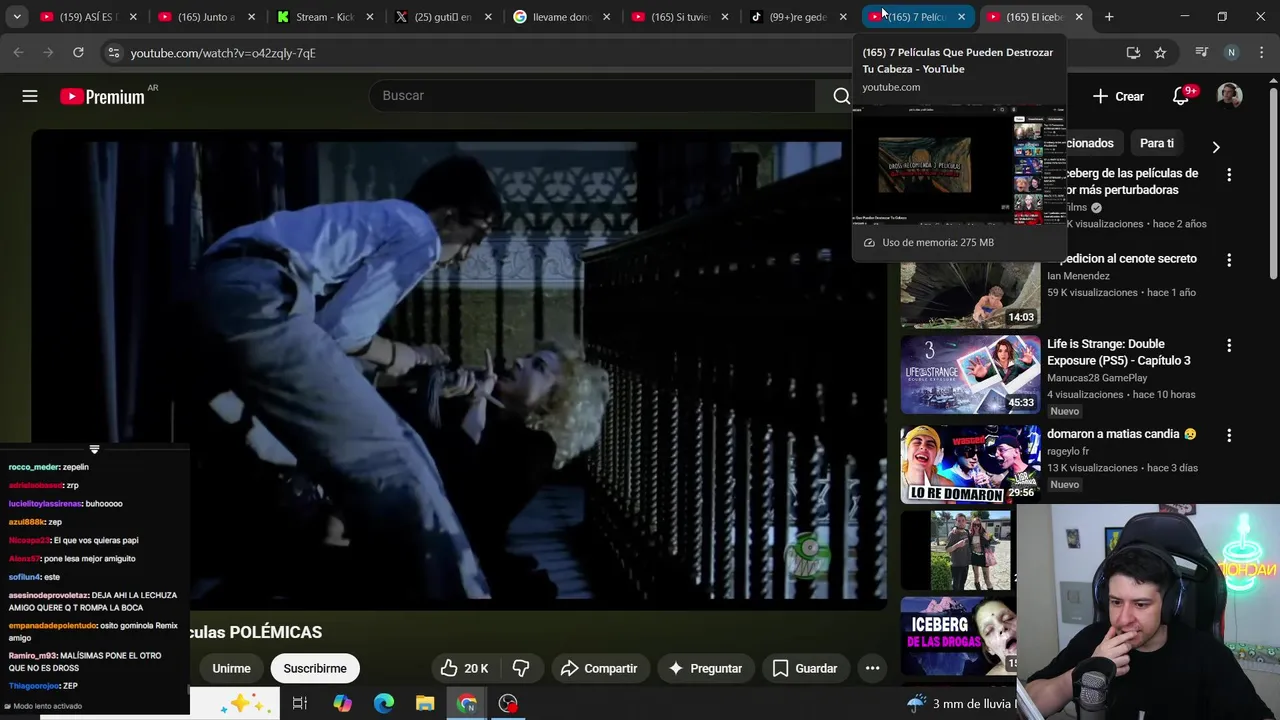Show next filter chips with the right chevron
Screen dimensions: 1280x720
point(1216,147)
